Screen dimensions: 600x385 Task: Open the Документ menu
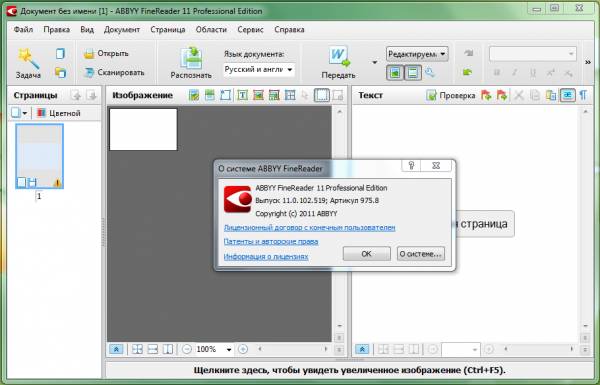122,29
